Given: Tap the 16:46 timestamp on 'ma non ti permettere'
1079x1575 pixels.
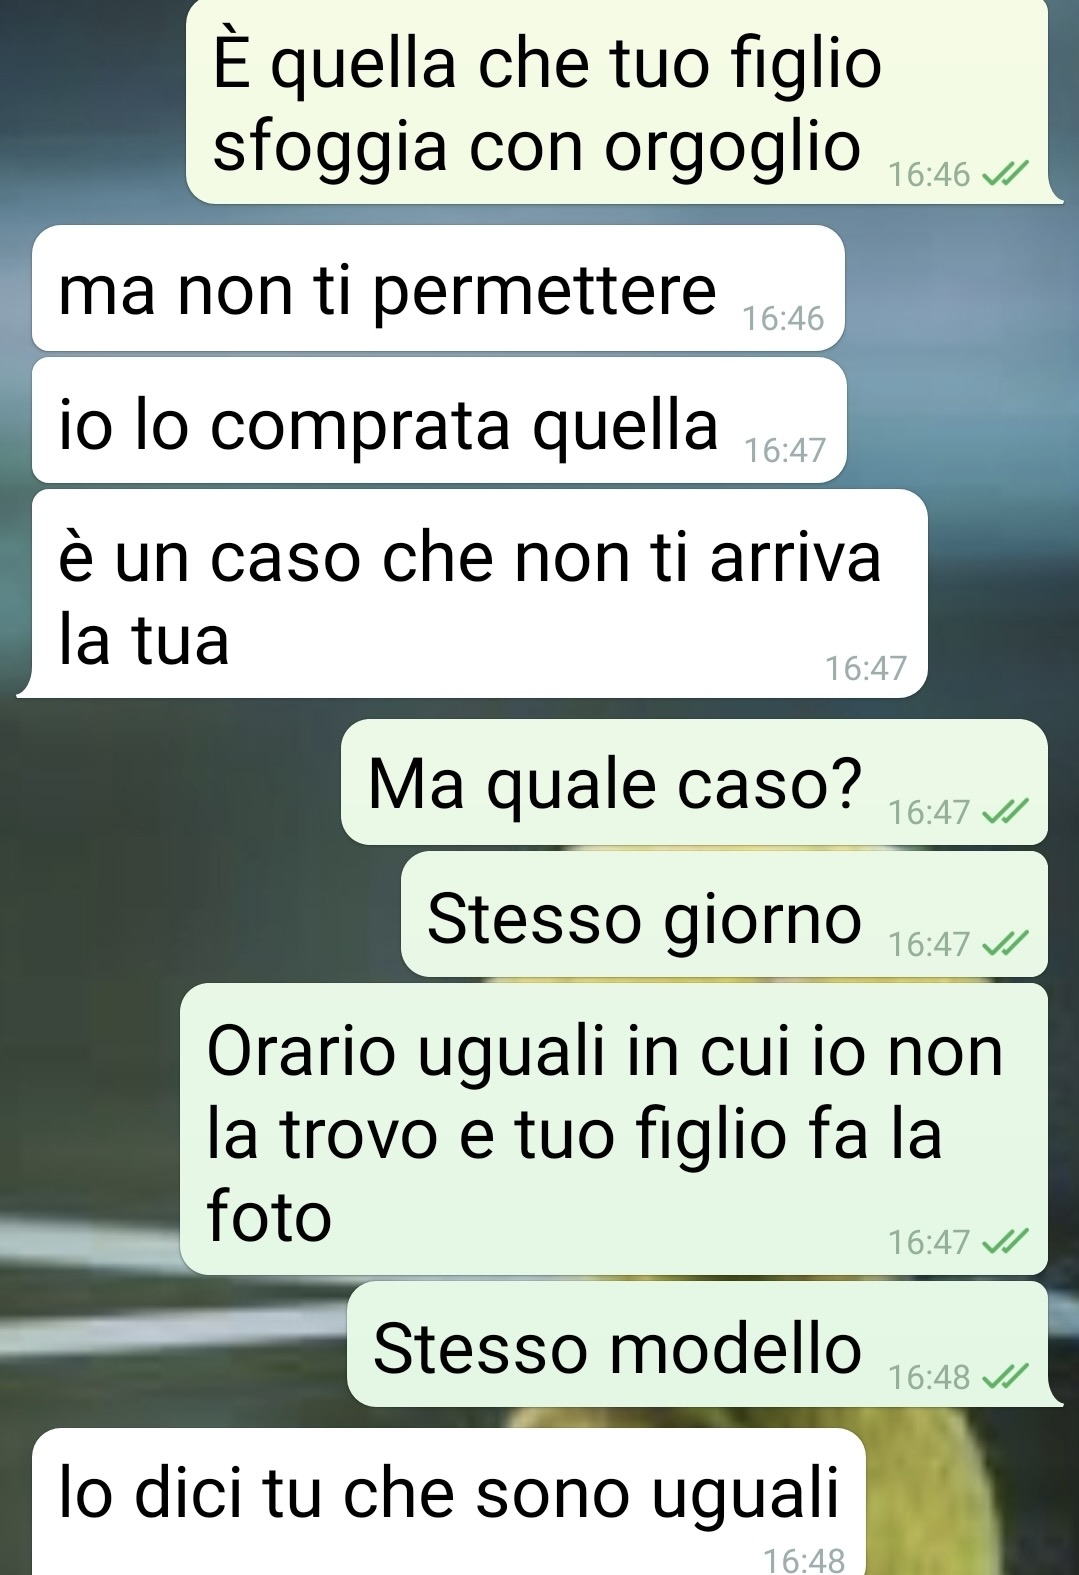Looking at the screenshot, I should 783,319.
